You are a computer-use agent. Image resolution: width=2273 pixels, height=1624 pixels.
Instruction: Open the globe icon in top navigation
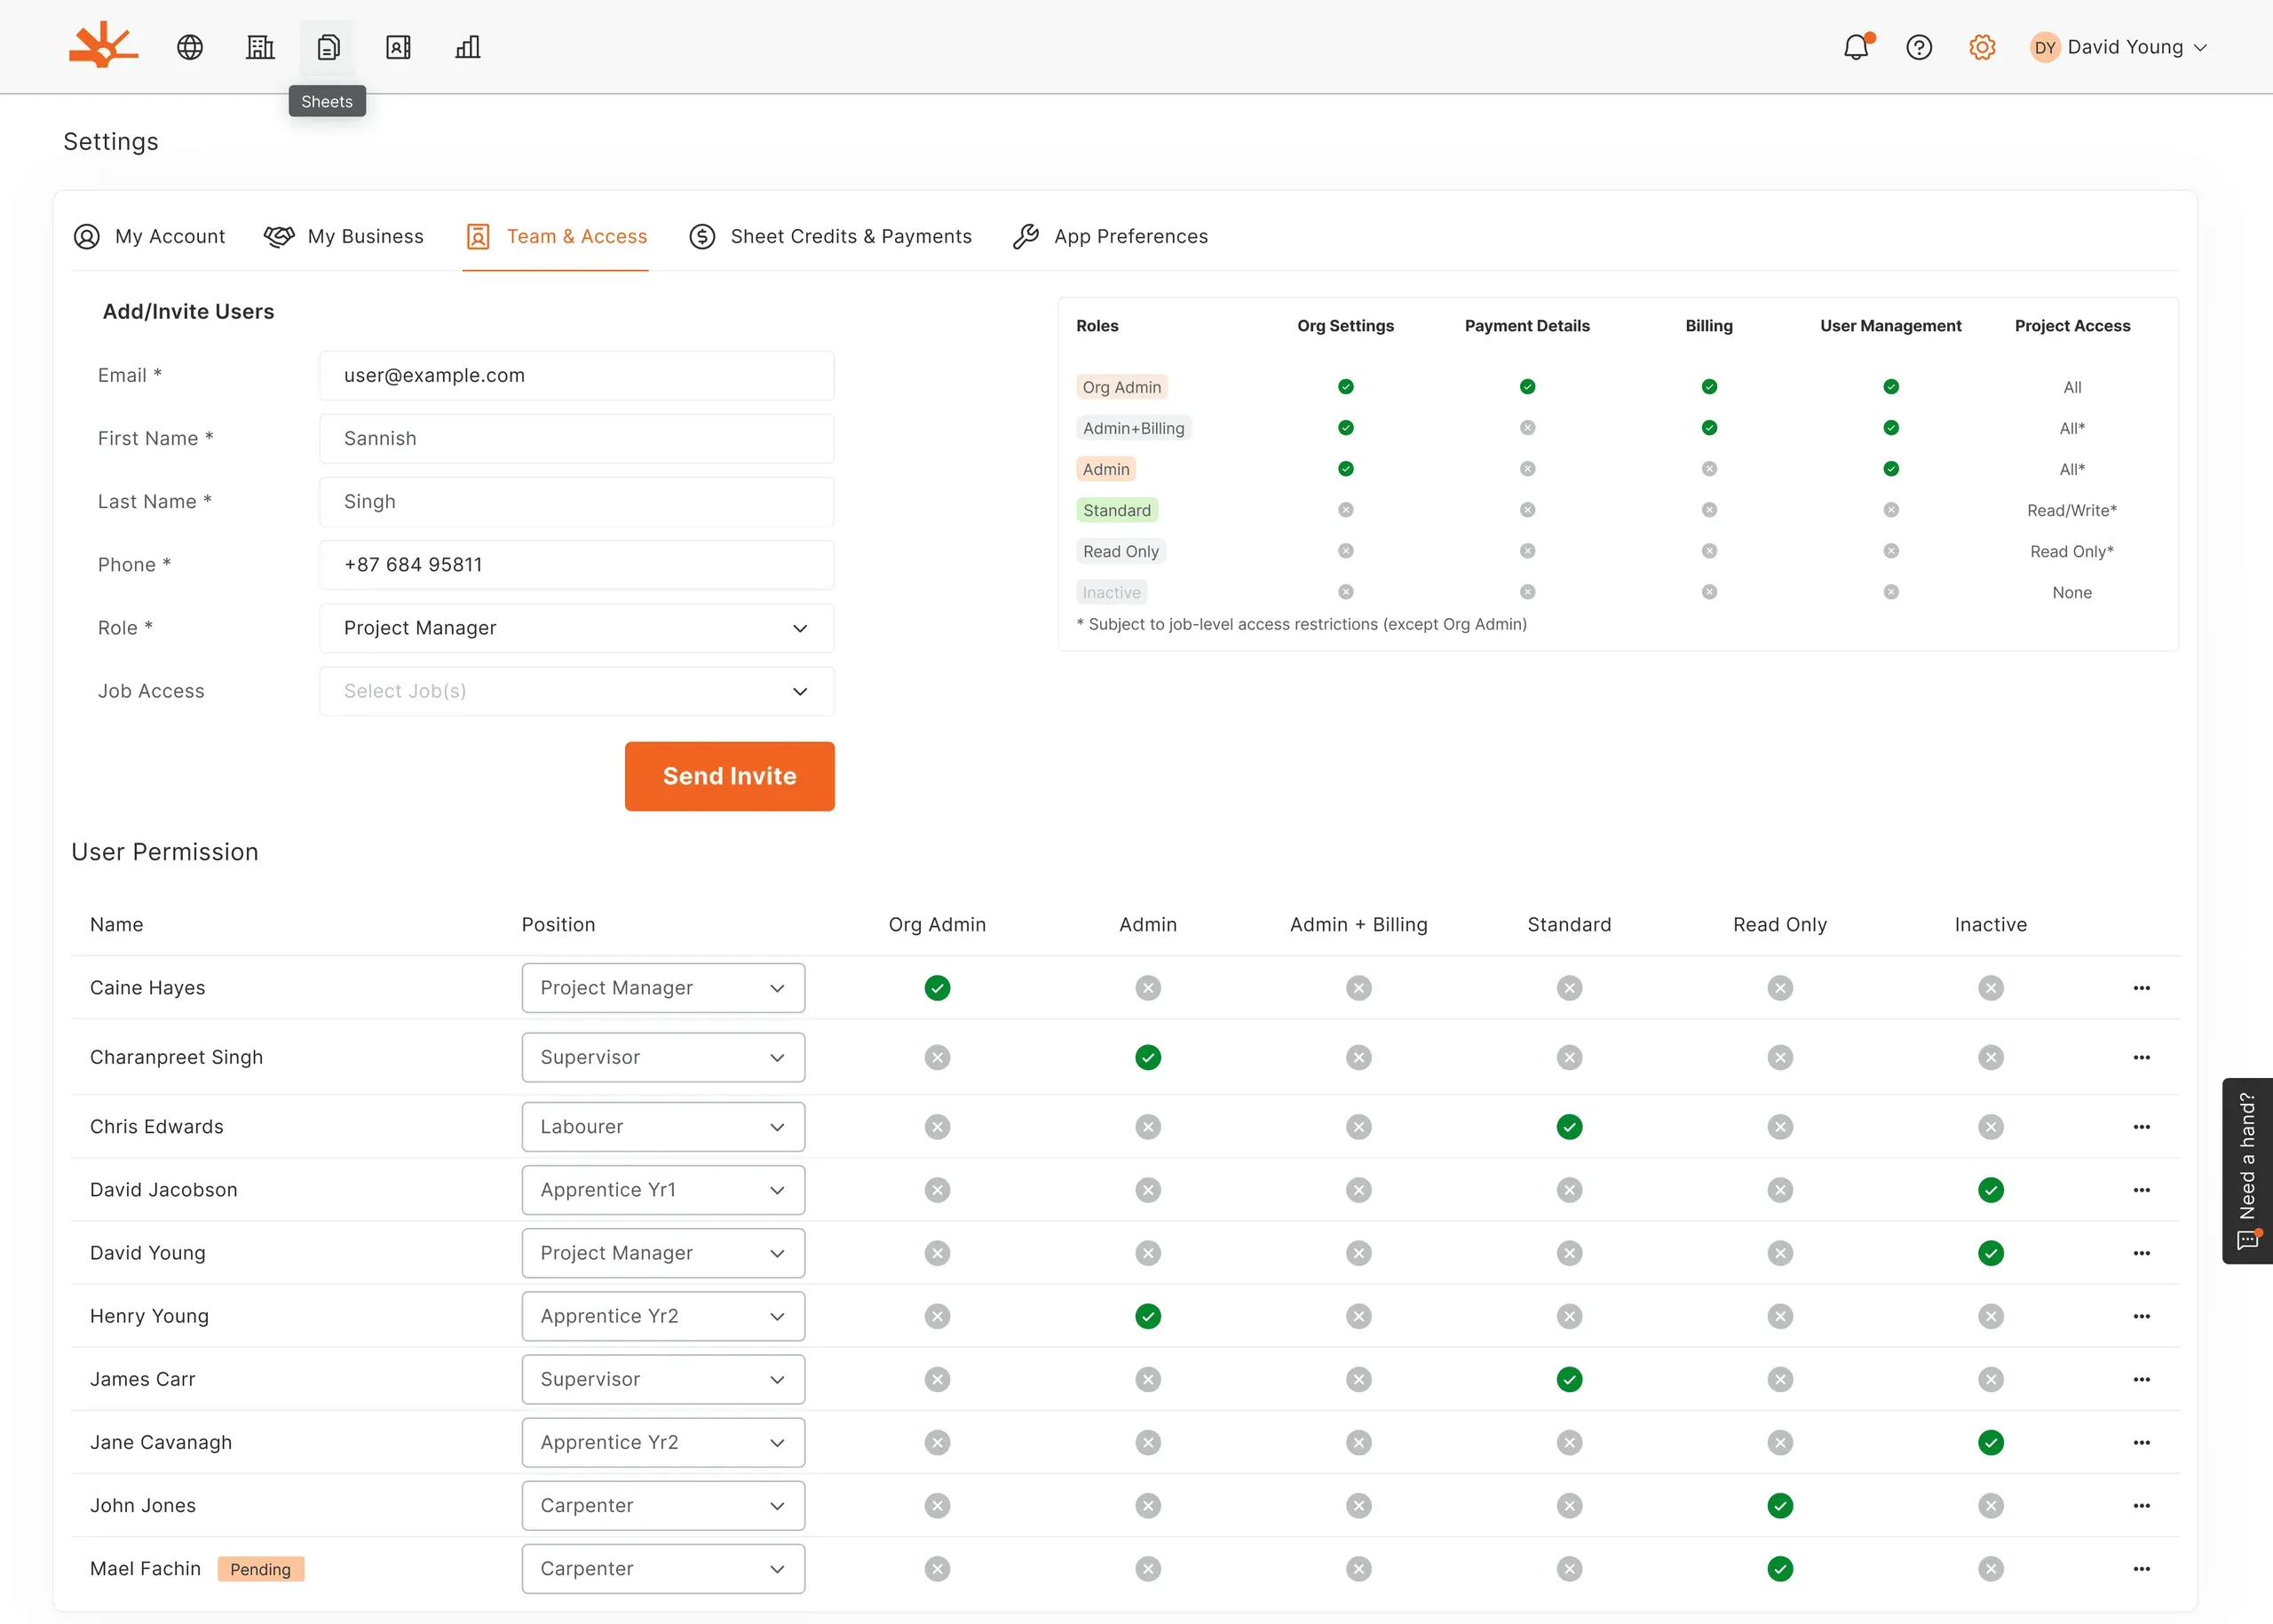pyautogui.click(x=190, y=47)
